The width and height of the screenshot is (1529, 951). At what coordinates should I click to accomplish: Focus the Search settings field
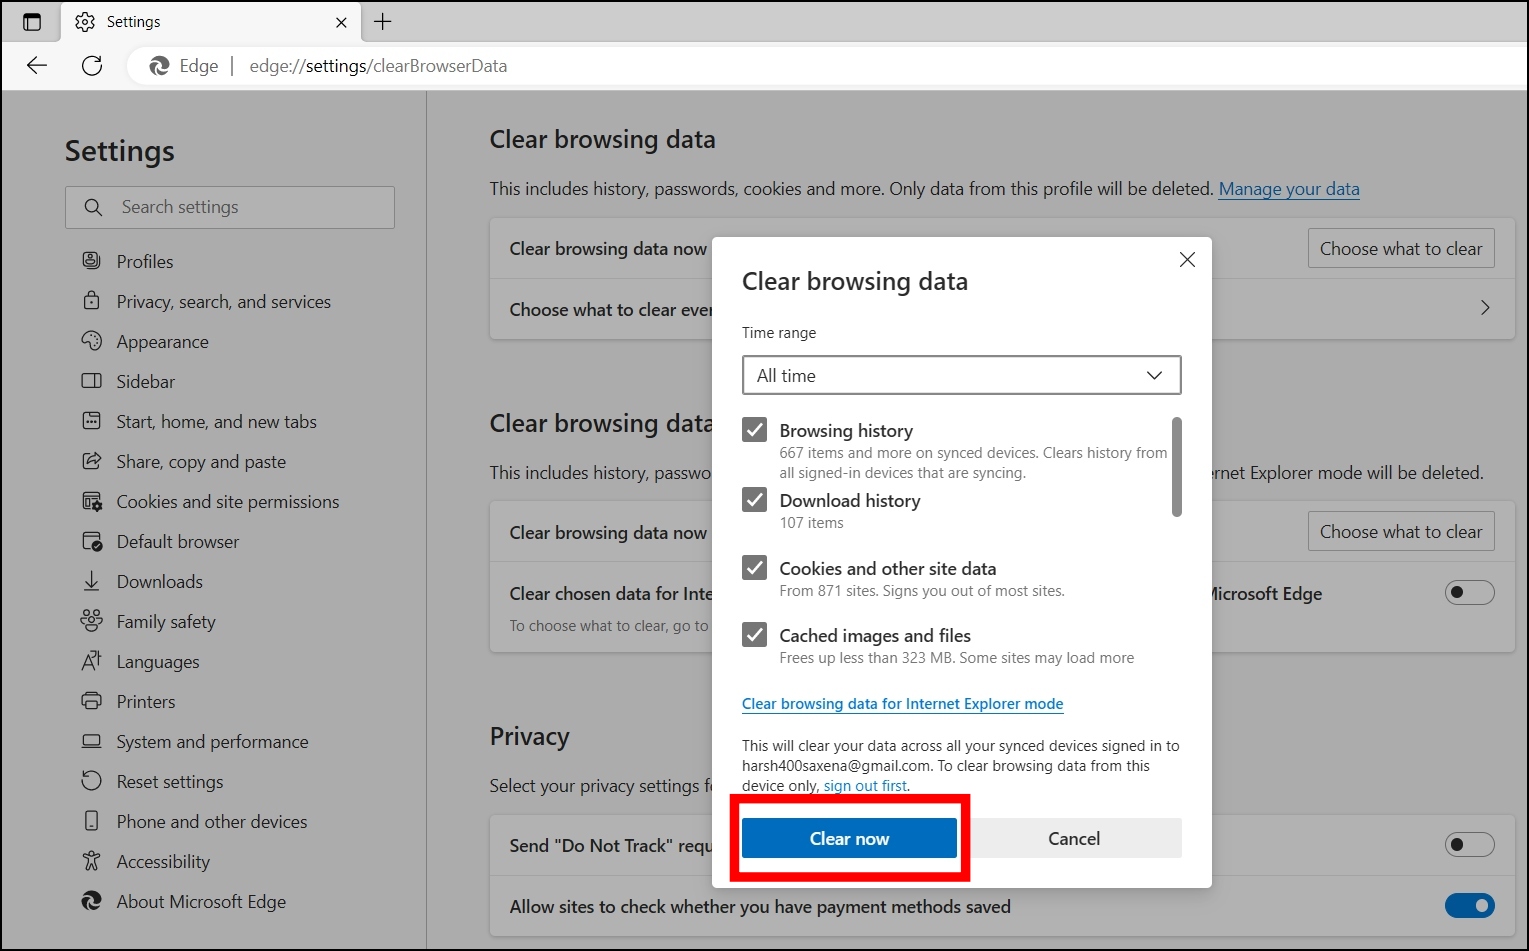pos(230,207)
